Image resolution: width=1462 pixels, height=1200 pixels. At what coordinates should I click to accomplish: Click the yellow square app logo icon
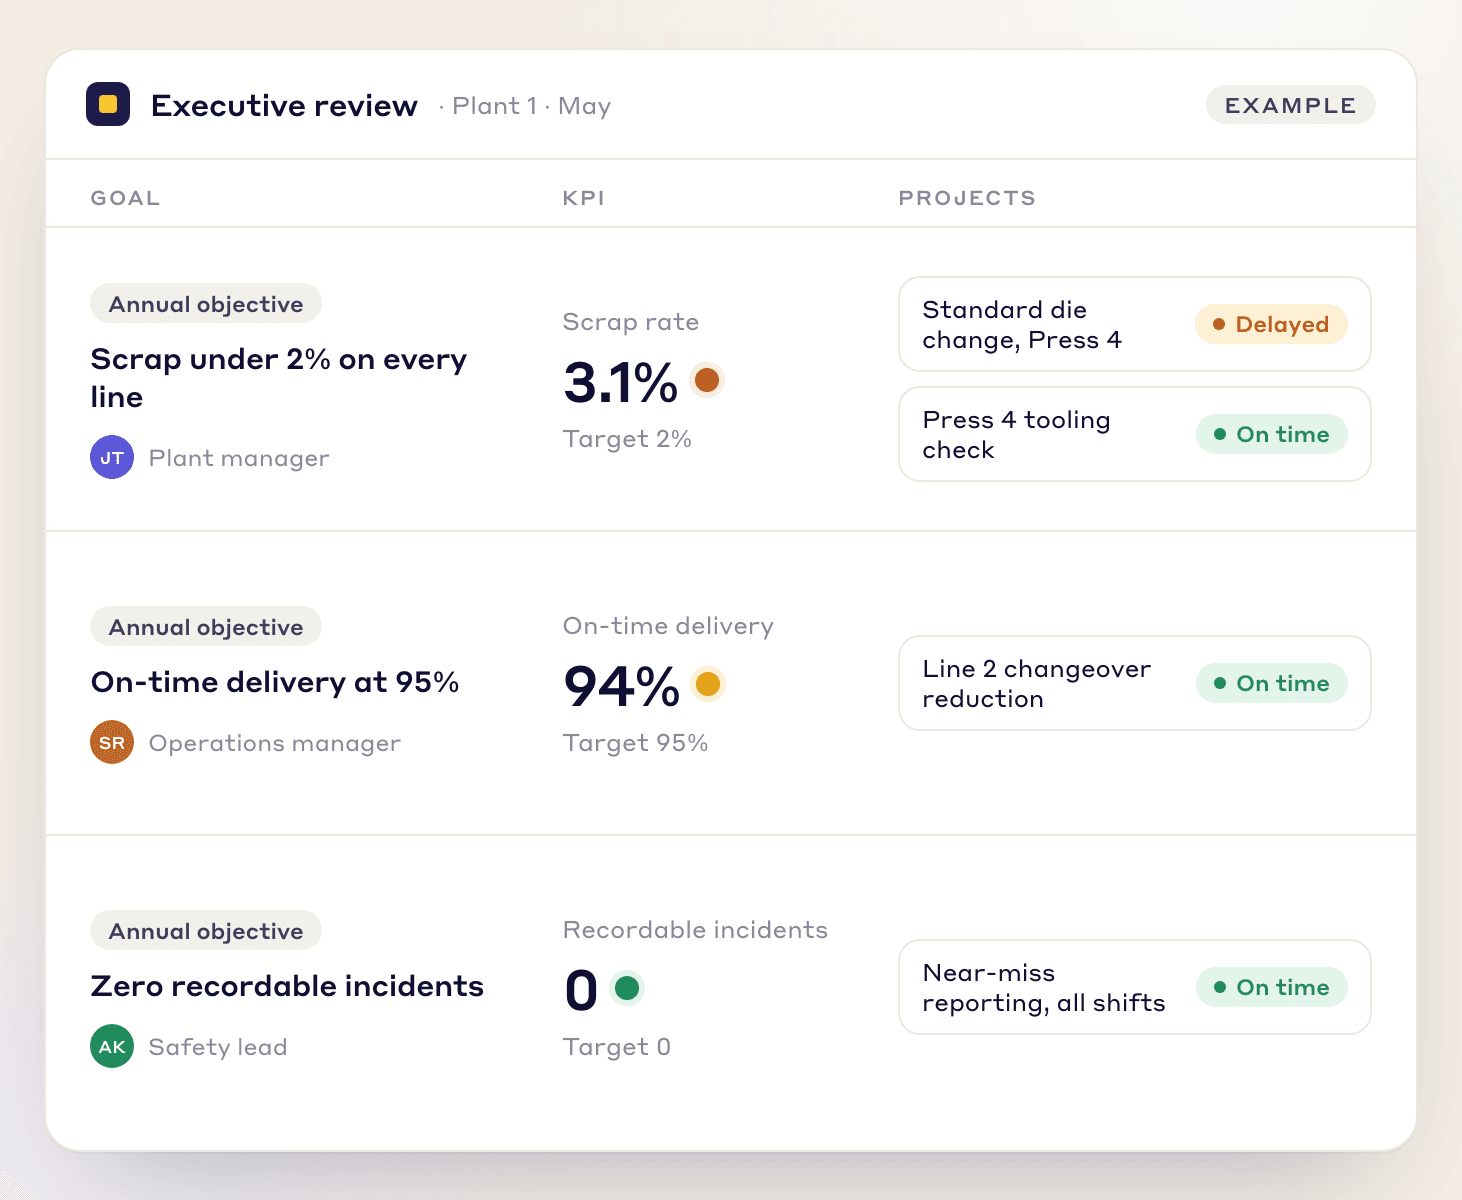coord(108,104)
